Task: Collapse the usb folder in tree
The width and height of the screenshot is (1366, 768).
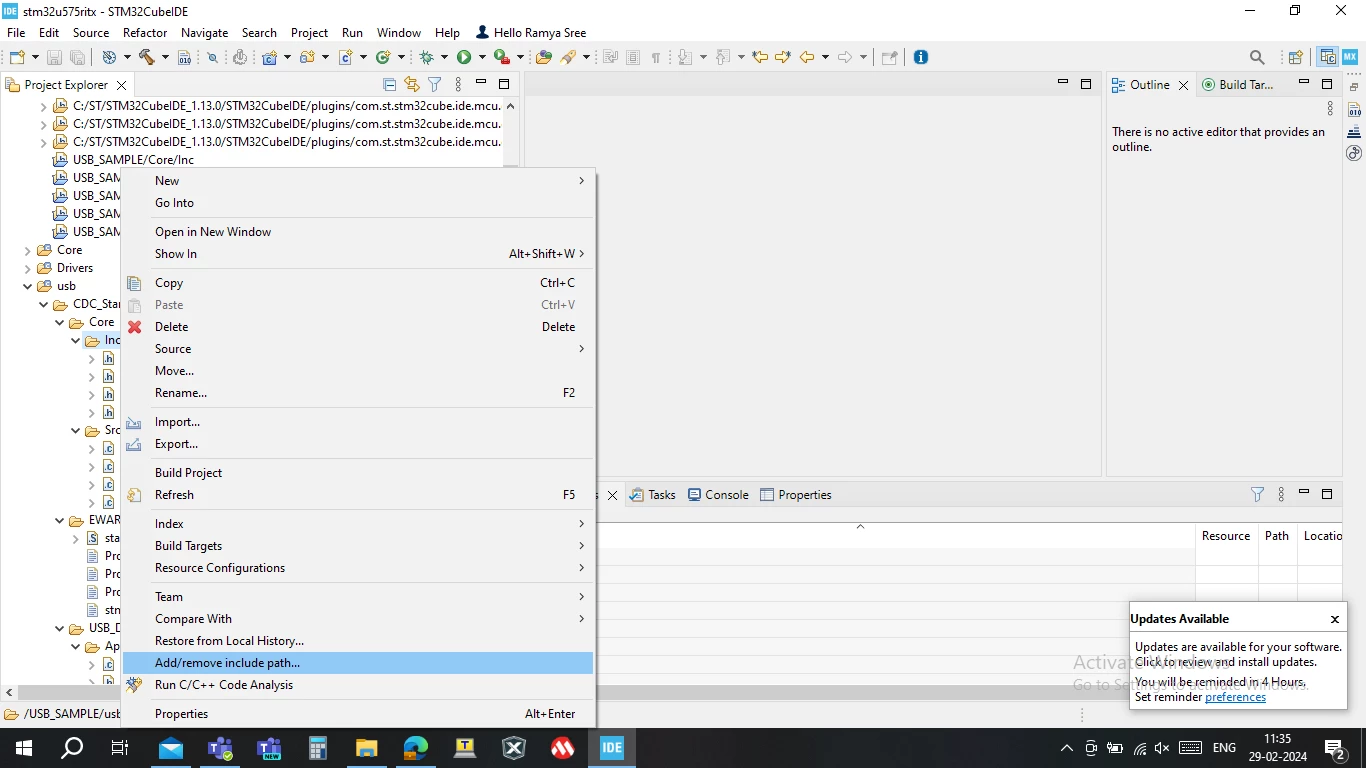Action: pyautogui.click(x=28, y=286)
